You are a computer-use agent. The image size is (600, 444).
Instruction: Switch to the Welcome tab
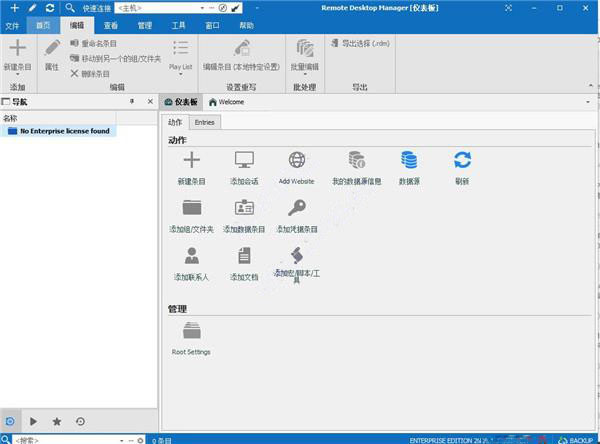pyautogui.click(x=226, y=102)
